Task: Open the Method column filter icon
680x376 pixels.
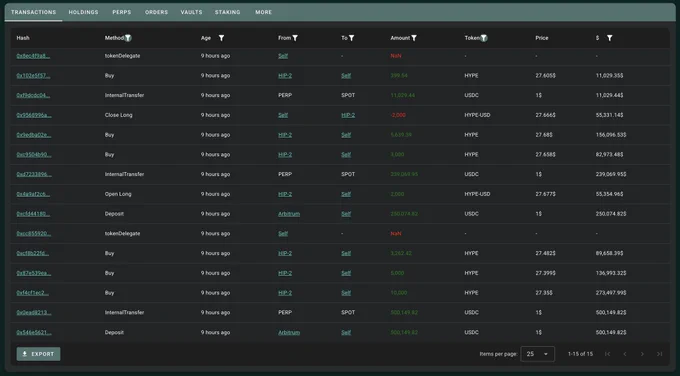Action: click(128, 38)
